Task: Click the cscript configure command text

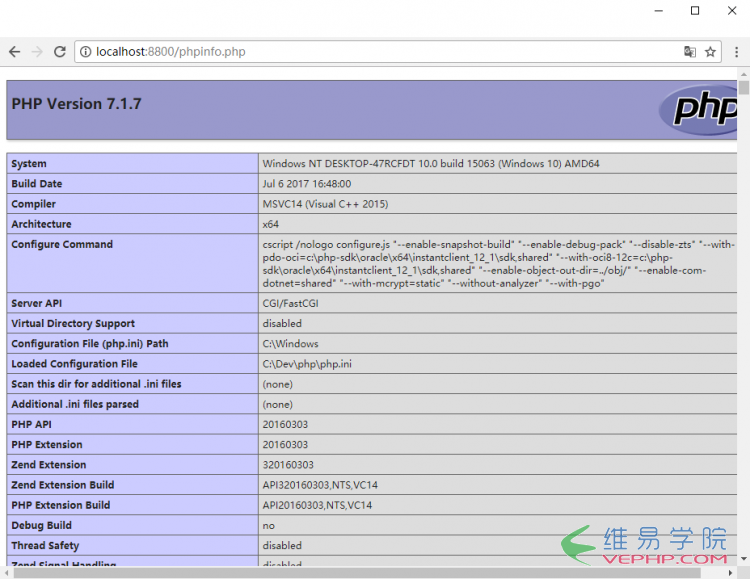Action: tap(497, 264)
